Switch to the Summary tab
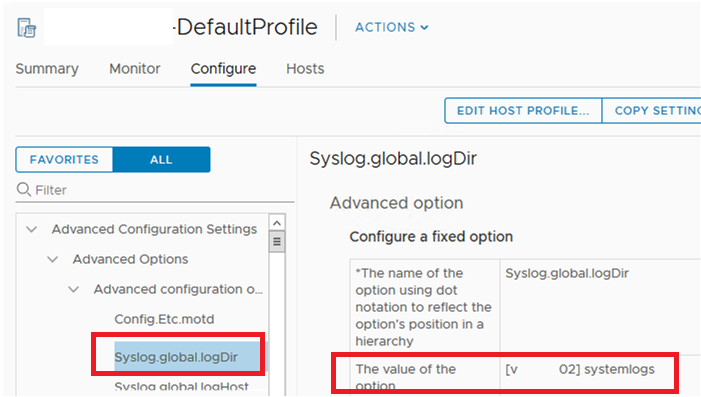This screenshot has width=701, height=397. click(x=47, y=69)
